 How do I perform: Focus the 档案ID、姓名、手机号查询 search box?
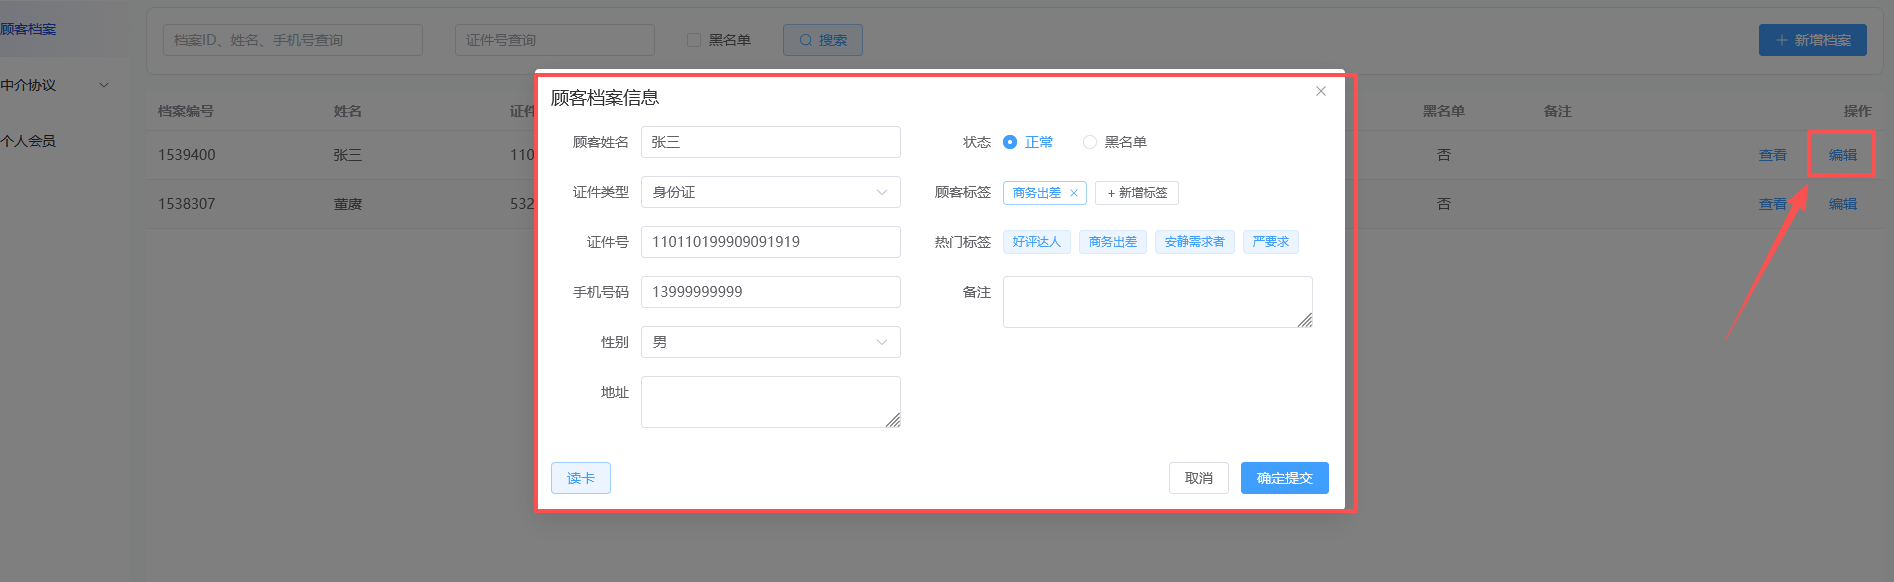coord(293,40)
